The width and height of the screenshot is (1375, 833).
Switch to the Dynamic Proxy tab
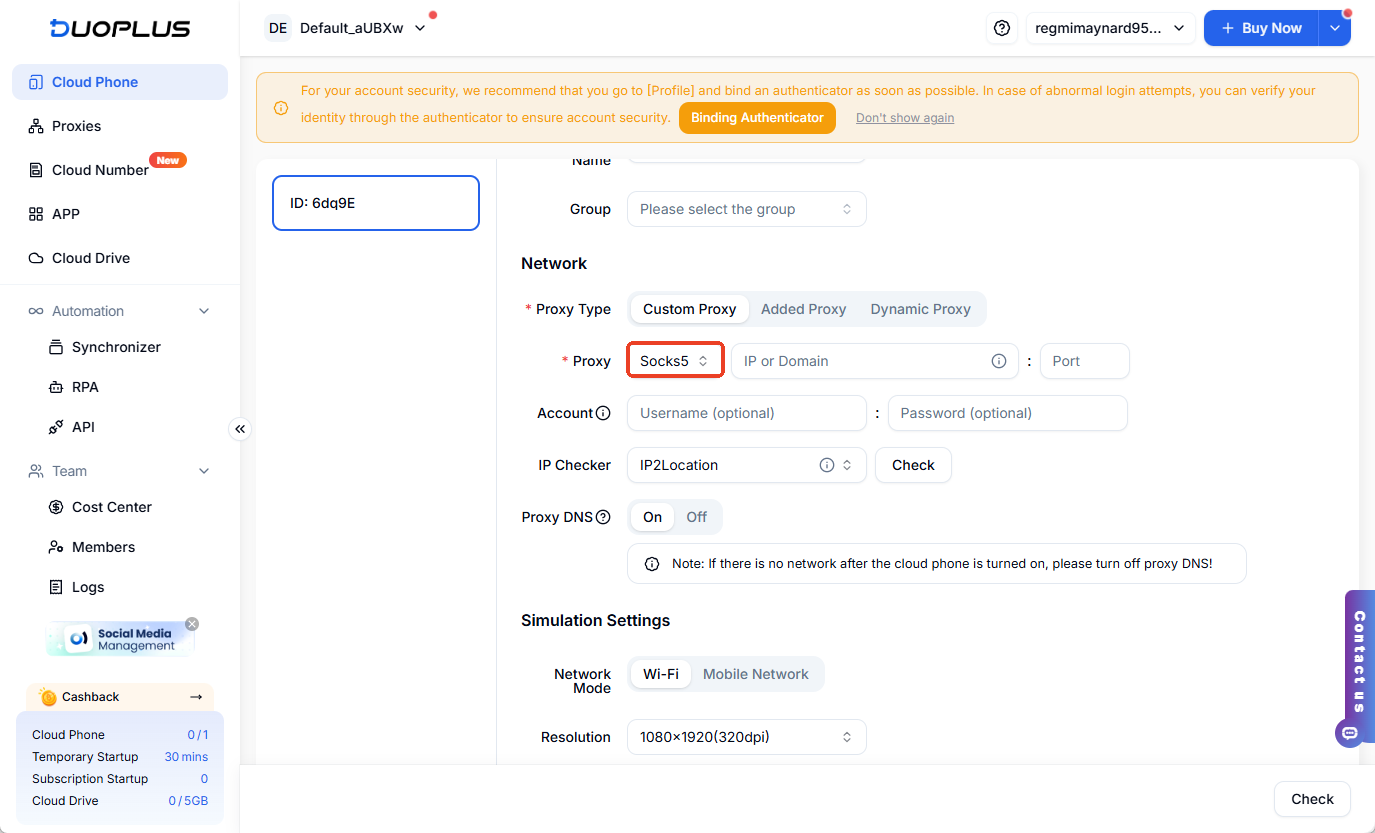point(920,309)
